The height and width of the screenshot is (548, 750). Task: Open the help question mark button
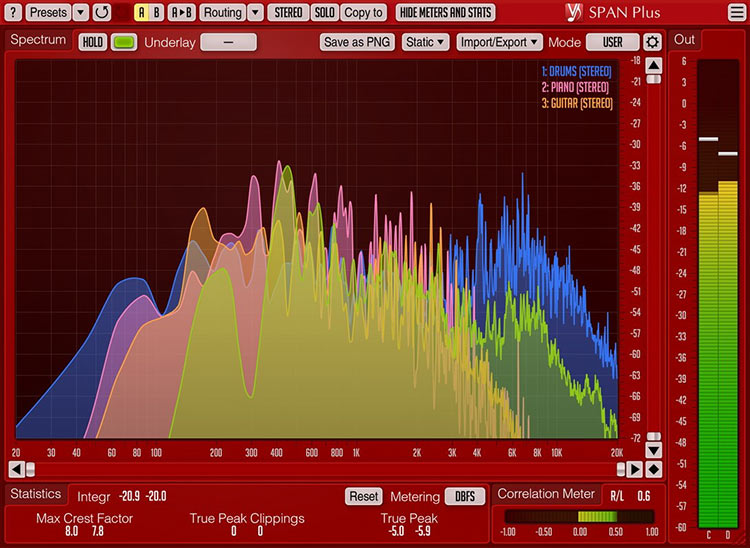[x=13, y=12]
